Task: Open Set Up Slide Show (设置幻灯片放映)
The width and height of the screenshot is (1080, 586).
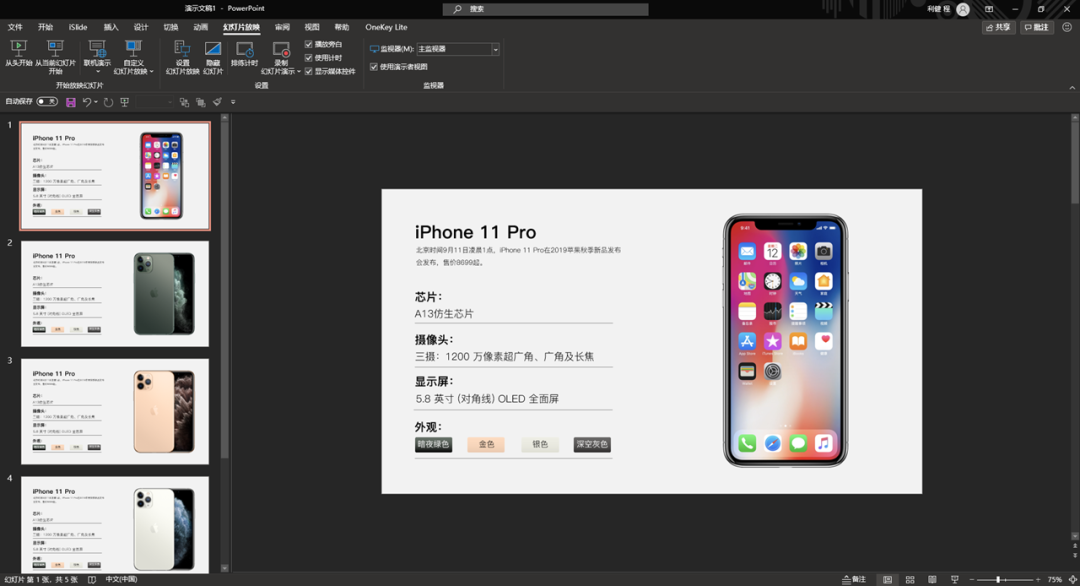Action: 182,56
